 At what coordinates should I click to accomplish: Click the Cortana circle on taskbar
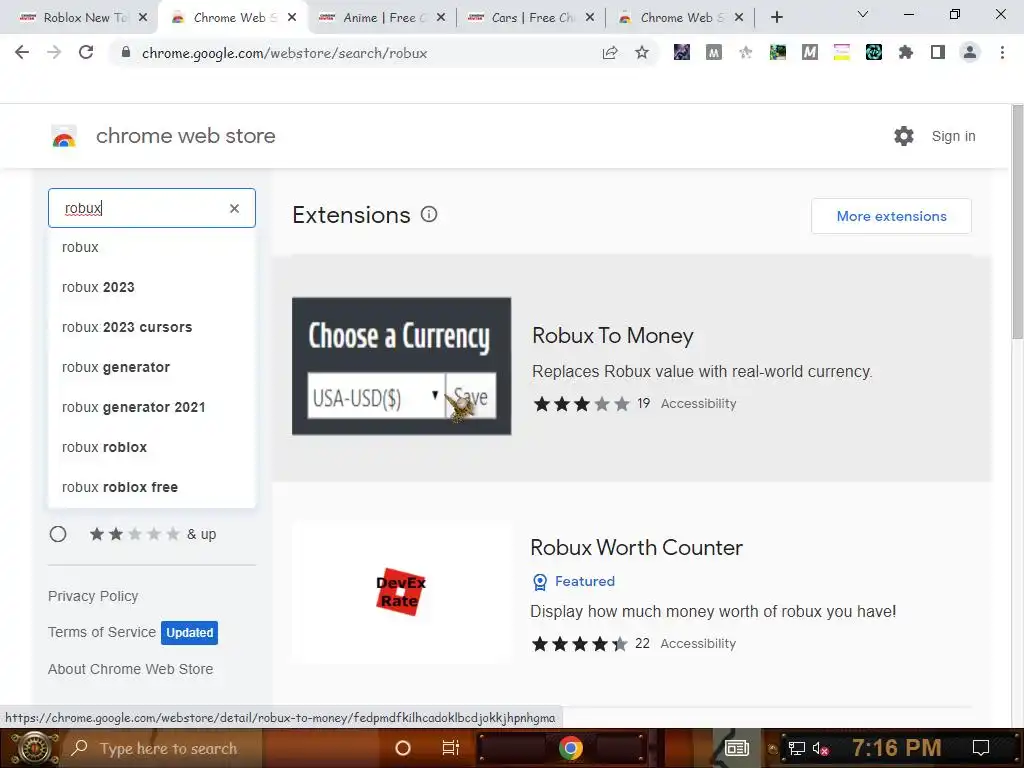[403, 748]
